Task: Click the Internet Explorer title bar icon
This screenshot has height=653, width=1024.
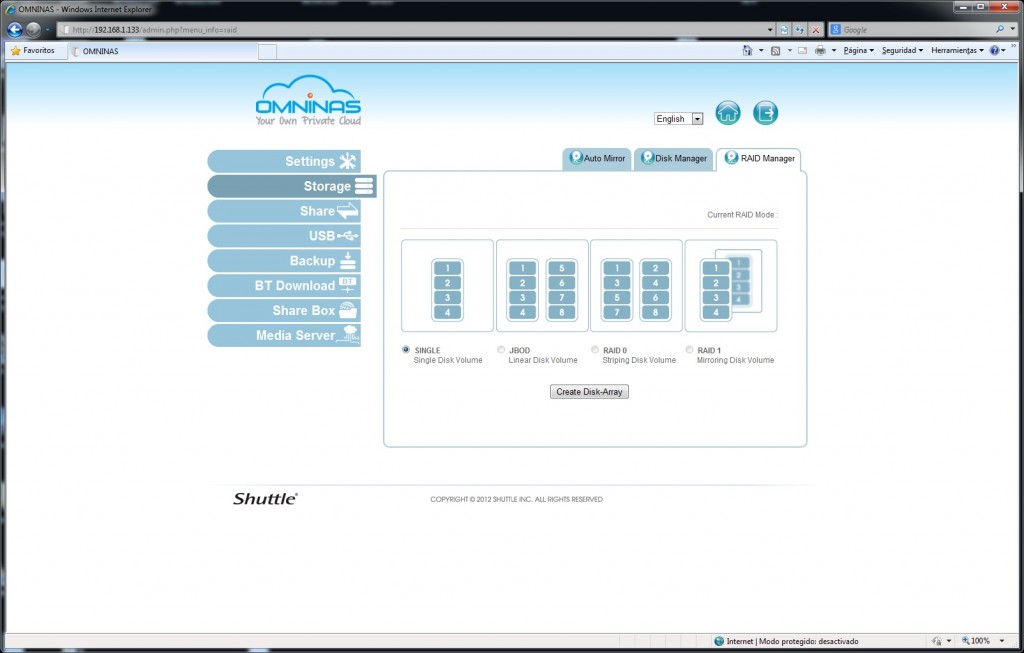Action: 10,9
